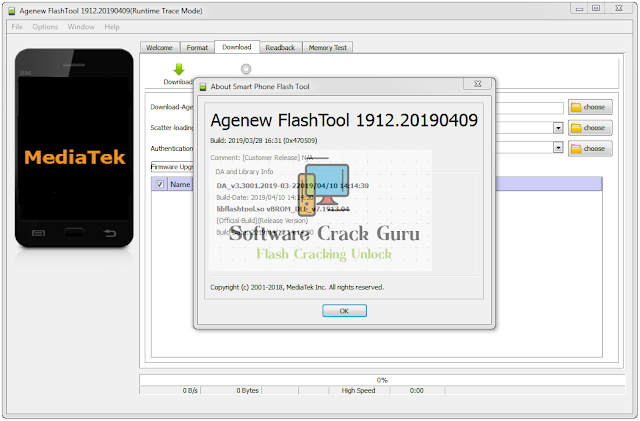Select the Download tab
Viewport: 640px width, 421px height.
coord(237,47)
